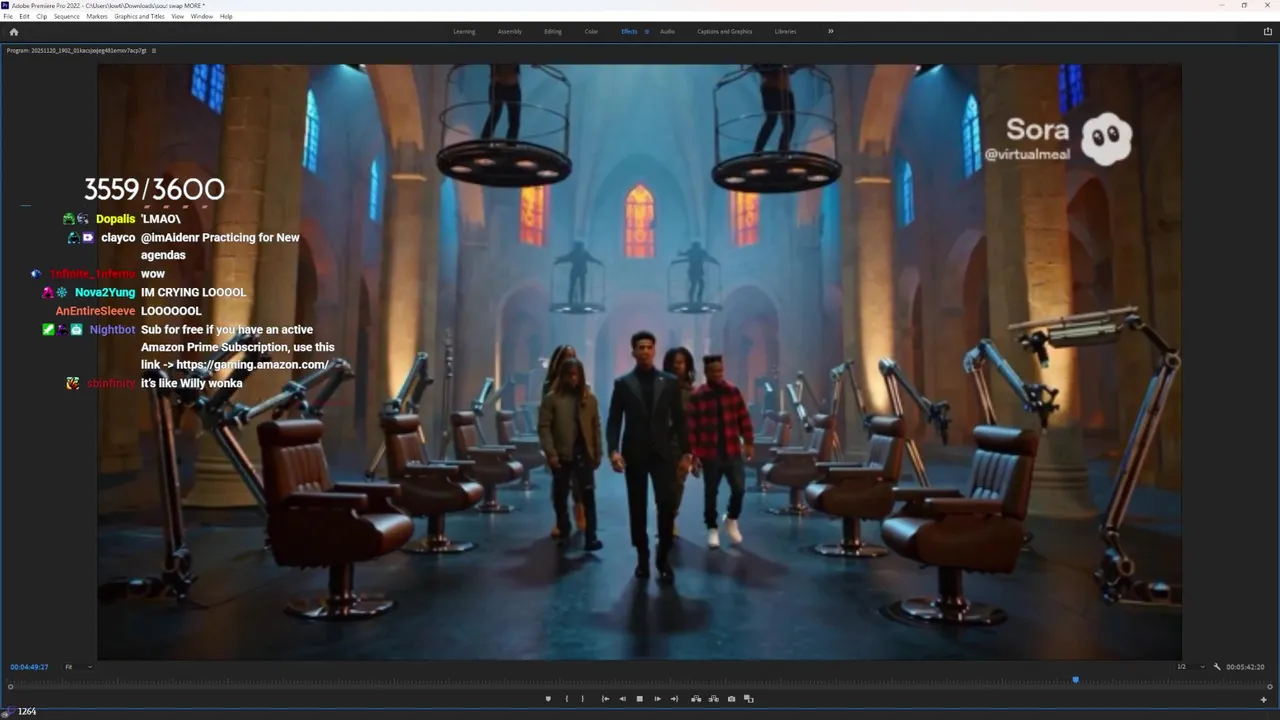This screenshot has width=1280, height=720.
Task: Open the Graphics and Titles menu
Action: 139,16
